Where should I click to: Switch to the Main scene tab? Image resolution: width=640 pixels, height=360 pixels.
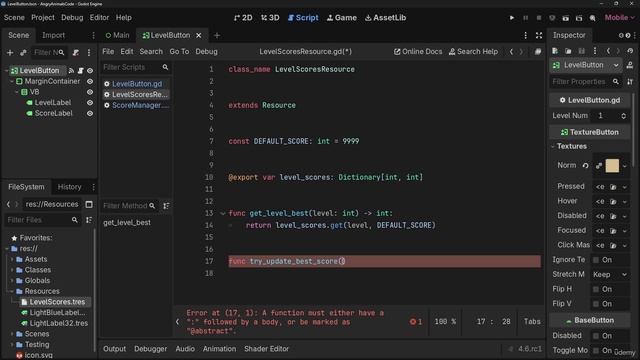coord(118,36)
